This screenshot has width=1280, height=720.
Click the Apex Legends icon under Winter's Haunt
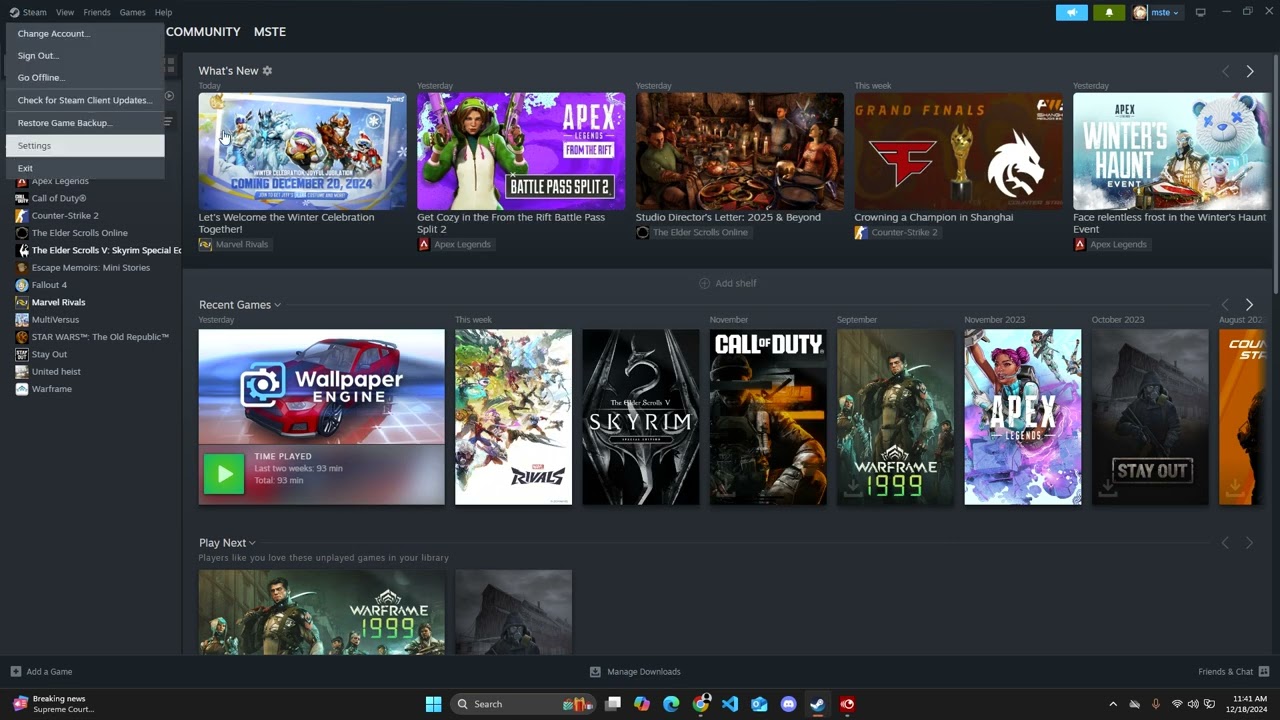coord(1079,244)
